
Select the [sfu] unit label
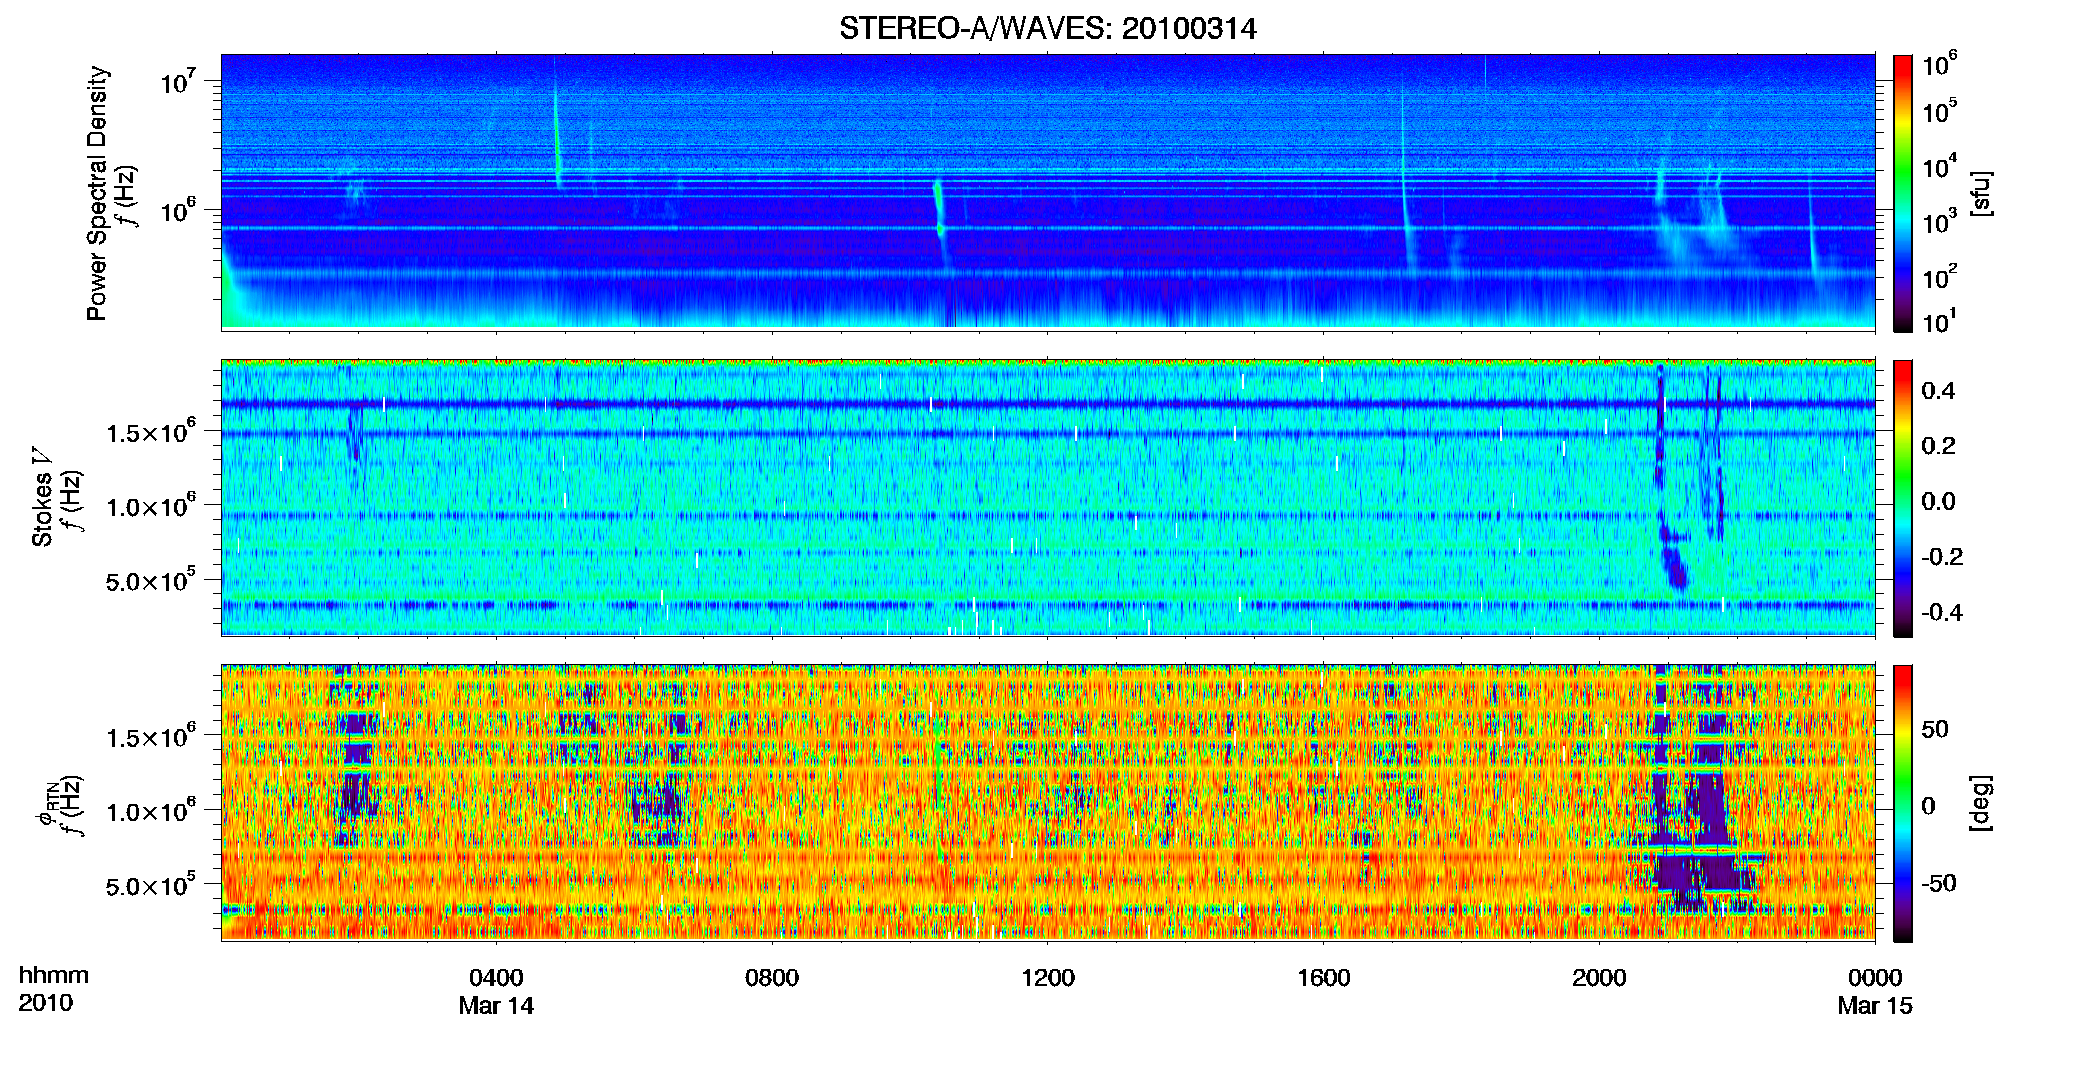click(1981, 193)
